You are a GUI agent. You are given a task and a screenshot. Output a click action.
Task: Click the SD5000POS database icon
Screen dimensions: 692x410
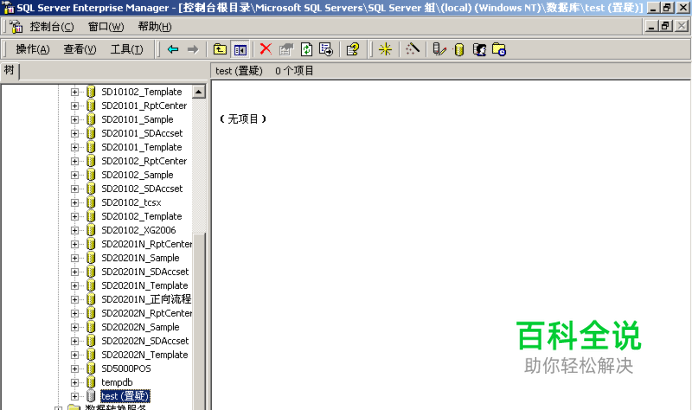91,369
